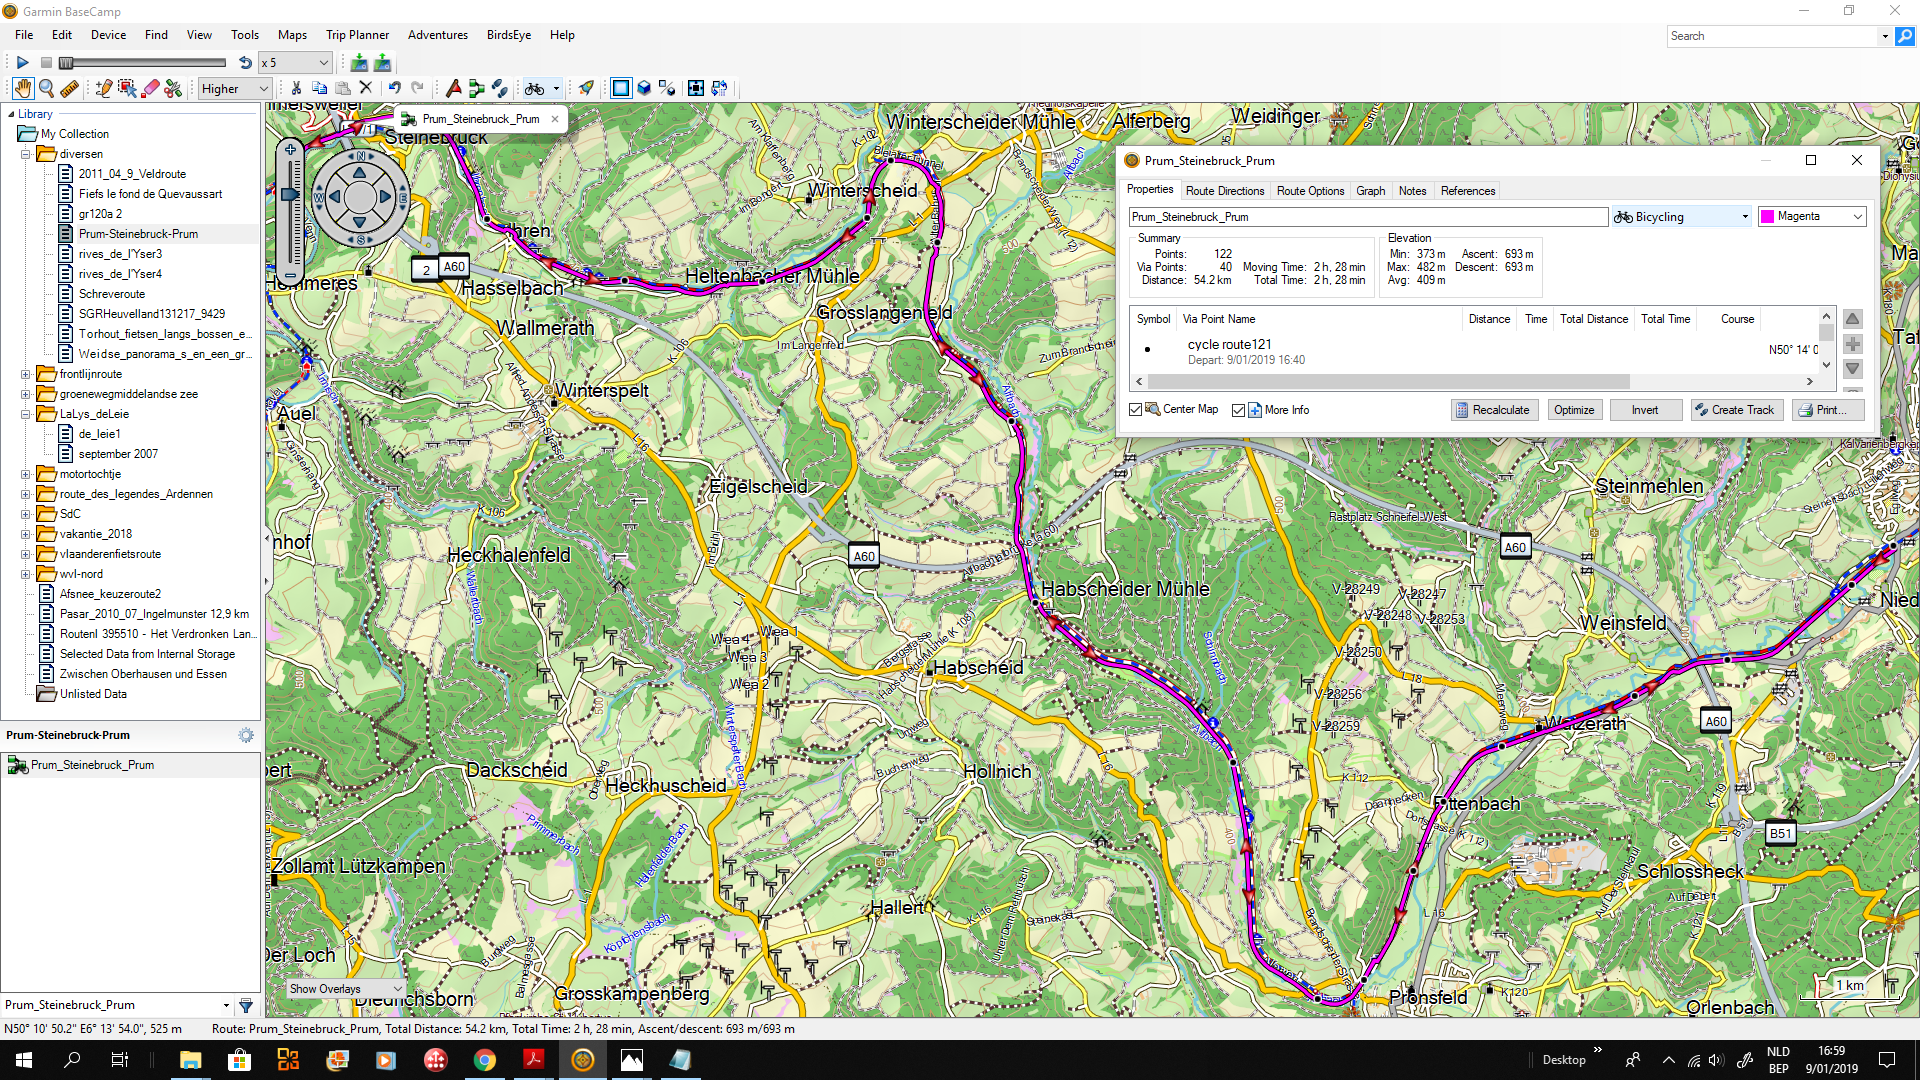The image size is (1920, 1080).
Task: Pan map east with compass arrow
Action: click(x=385, y=197)
